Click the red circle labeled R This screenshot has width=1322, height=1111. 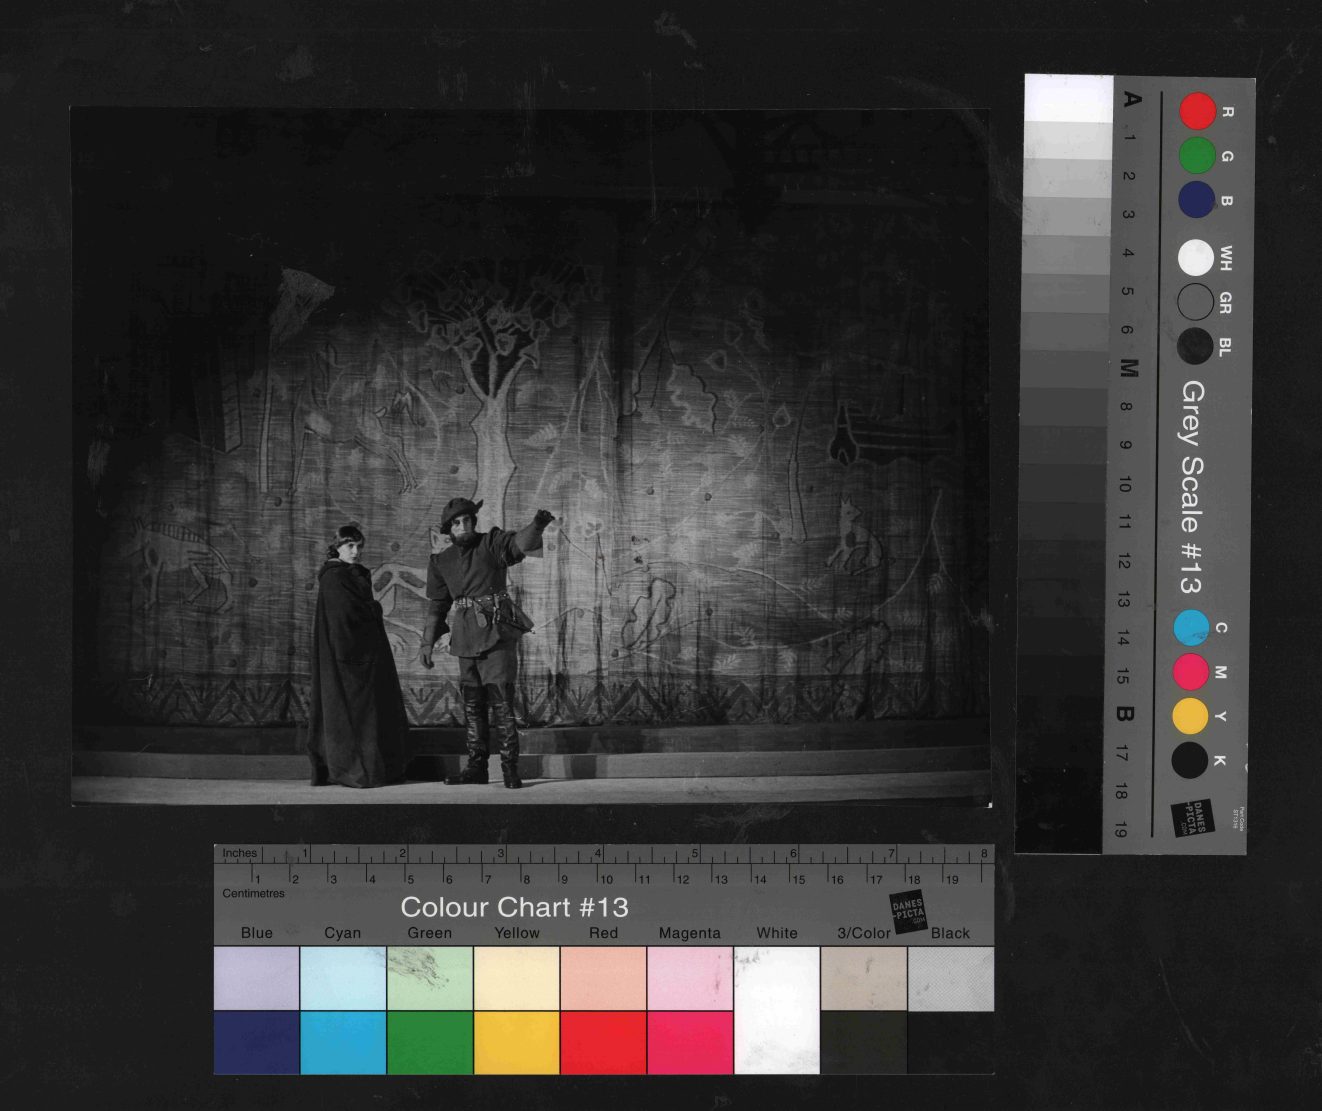click(1197, 111)
